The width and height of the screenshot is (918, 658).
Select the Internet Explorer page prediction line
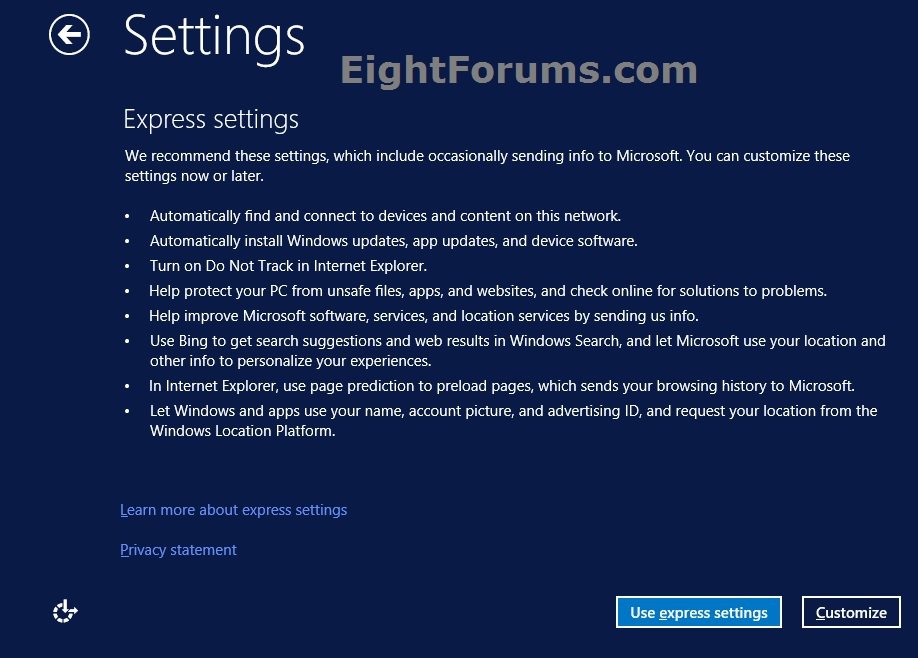point(502,386)
